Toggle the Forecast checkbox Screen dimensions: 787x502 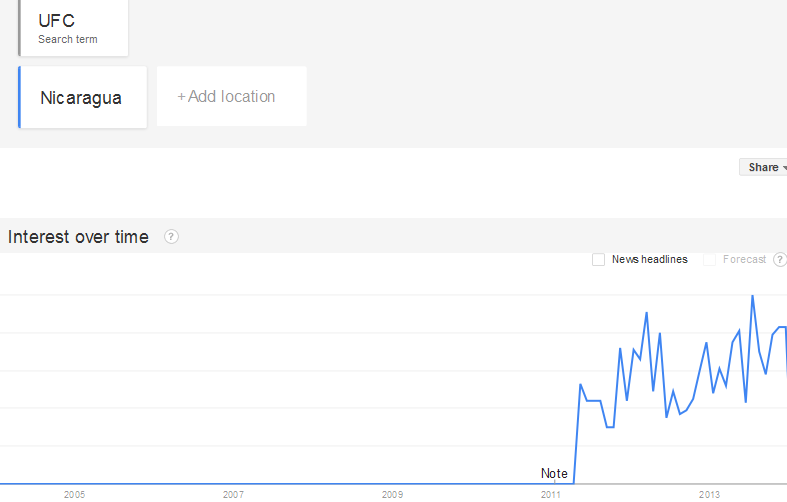(710, 260)
